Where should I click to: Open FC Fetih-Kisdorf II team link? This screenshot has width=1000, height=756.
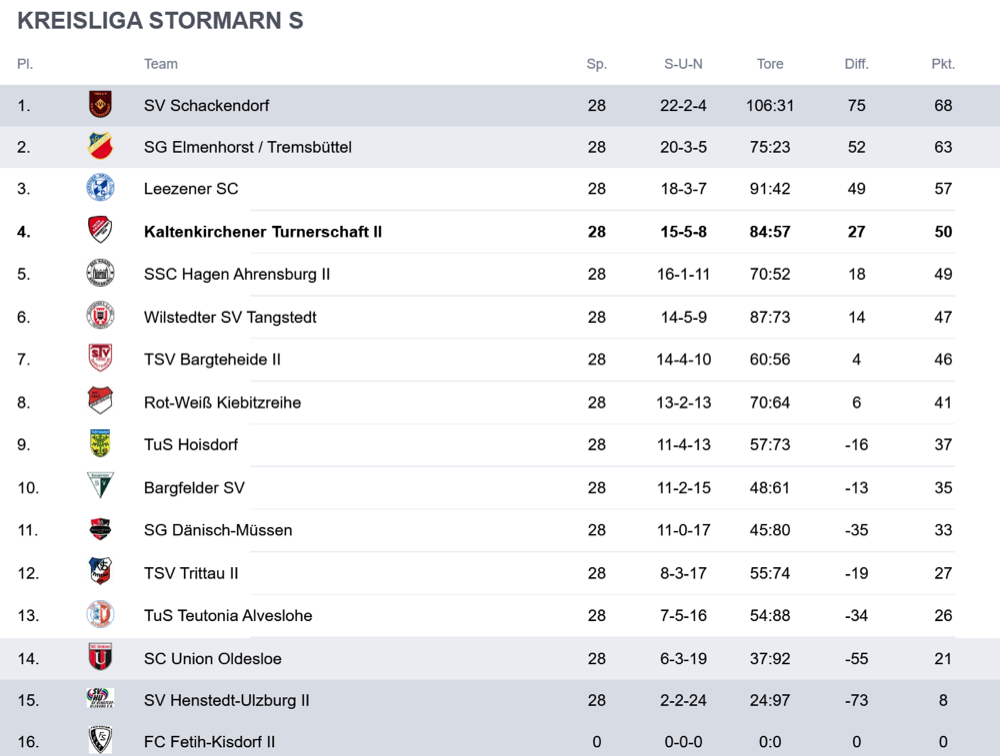click(x=209, y=741)
